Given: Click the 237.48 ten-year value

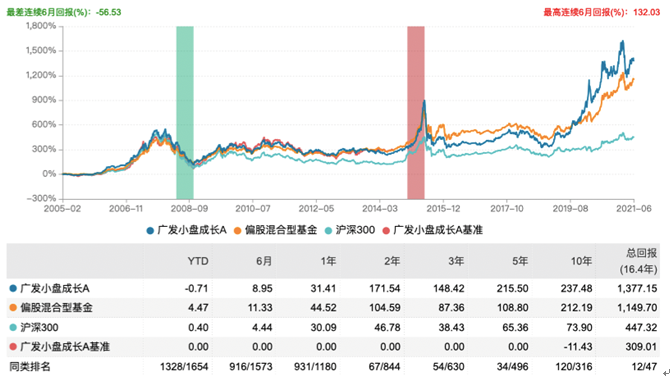Looking at the screenshot, I should (x=576, y=289).
